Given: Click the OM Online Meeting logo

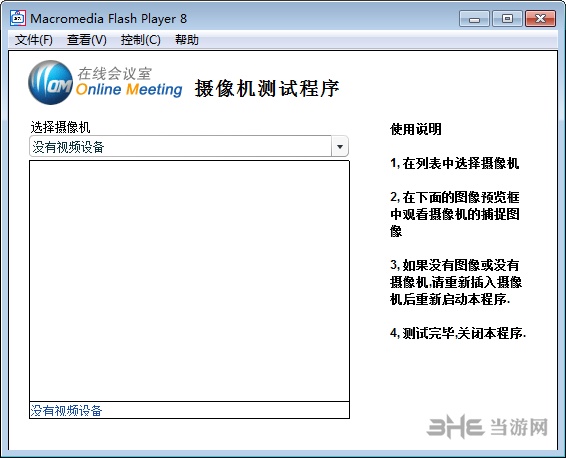Looking at the screenshot, I should 105,83.
